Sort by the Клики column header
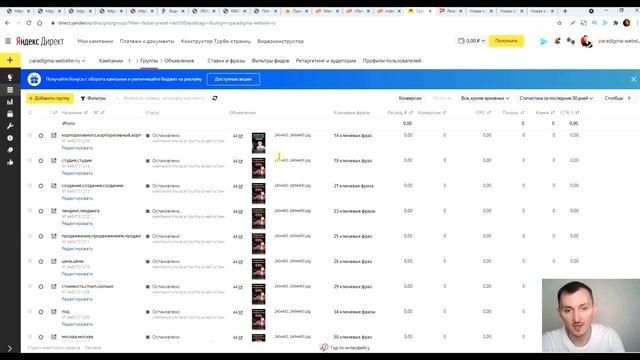This screenshot has height=360, width=640. [545, 112]
